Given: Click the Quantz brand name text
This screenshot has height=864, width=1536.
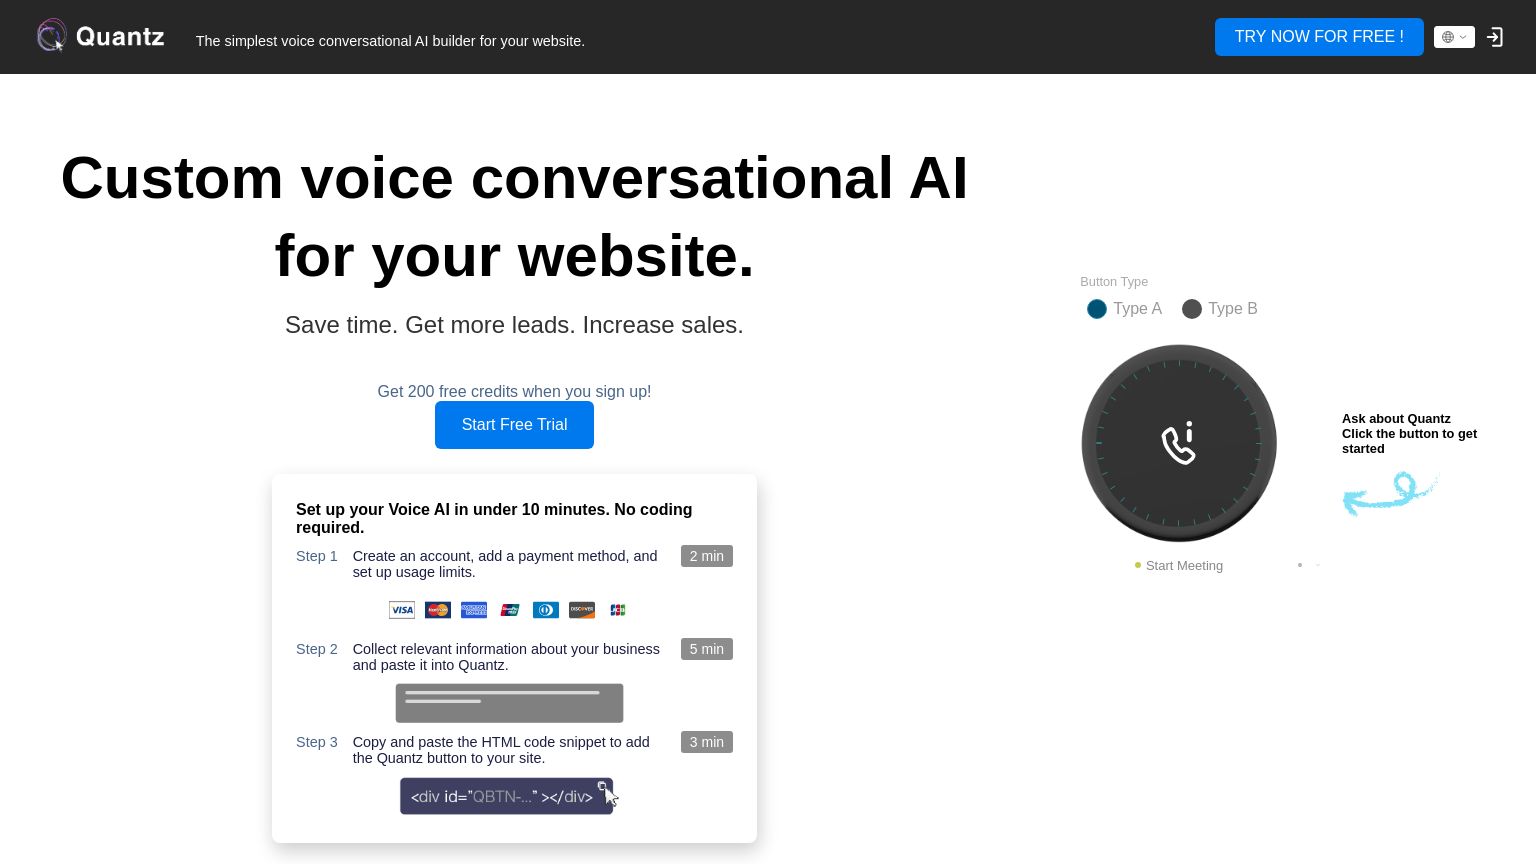Looking at the screenshot, I should pyautogui.click(x=120, y=37).
